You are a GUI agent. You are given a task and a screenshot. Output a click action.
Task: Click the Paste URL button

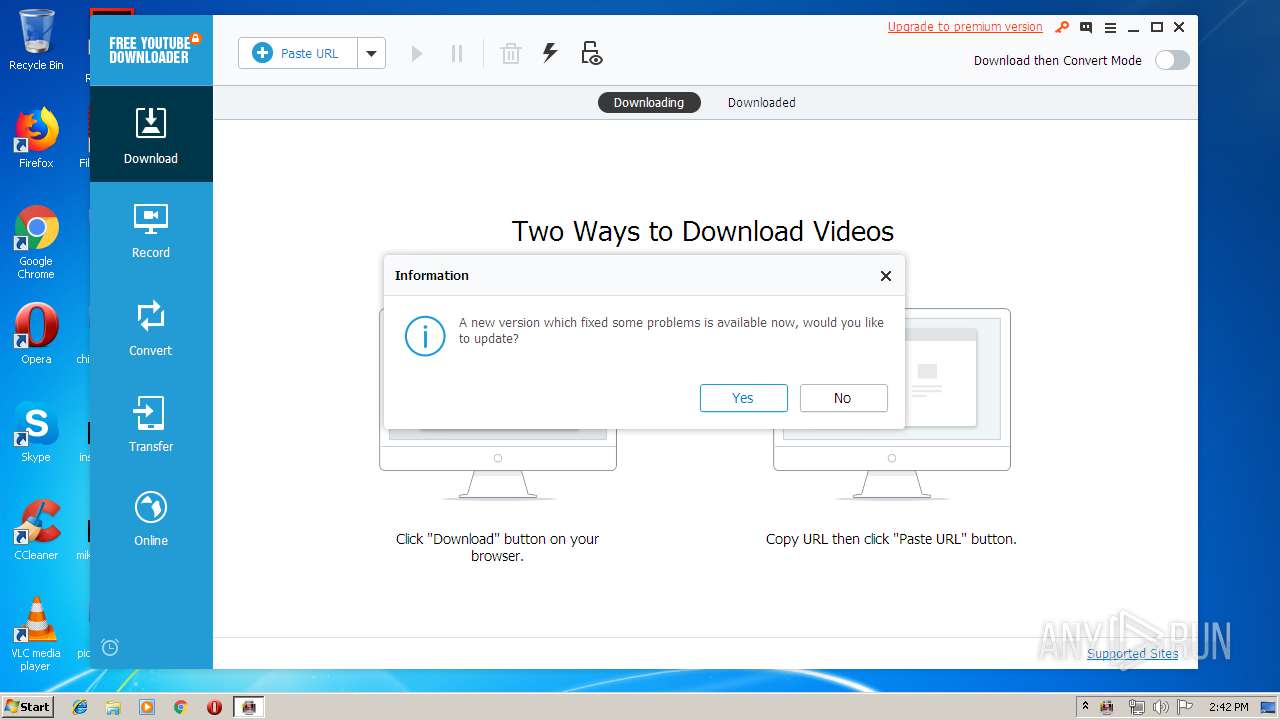click(298, 53)
